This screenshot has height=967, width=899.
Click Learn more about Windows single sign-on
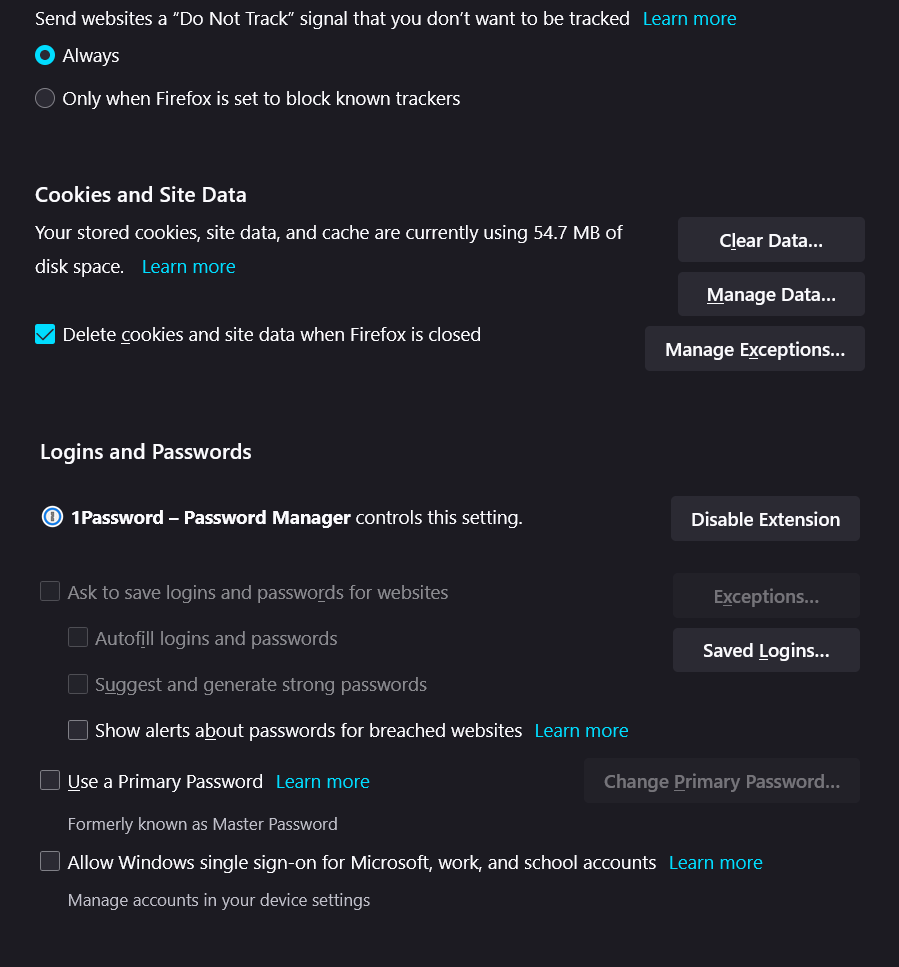tap(715, 862)
